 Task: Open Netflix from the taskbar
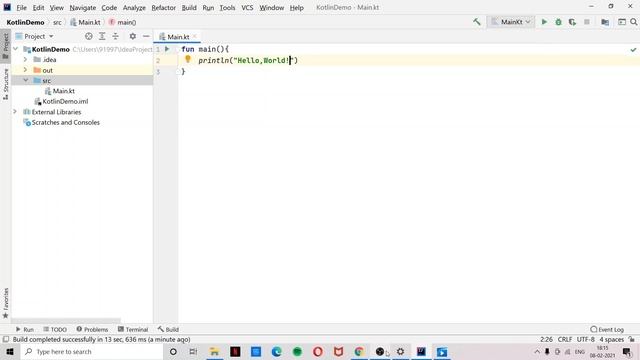point(235,351)
